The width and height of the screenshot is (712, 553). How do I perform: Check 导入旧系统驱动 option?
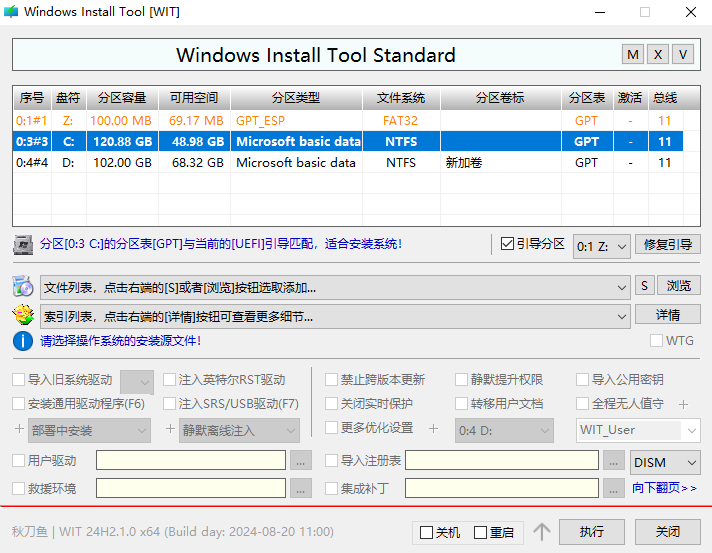click(18, 380)
